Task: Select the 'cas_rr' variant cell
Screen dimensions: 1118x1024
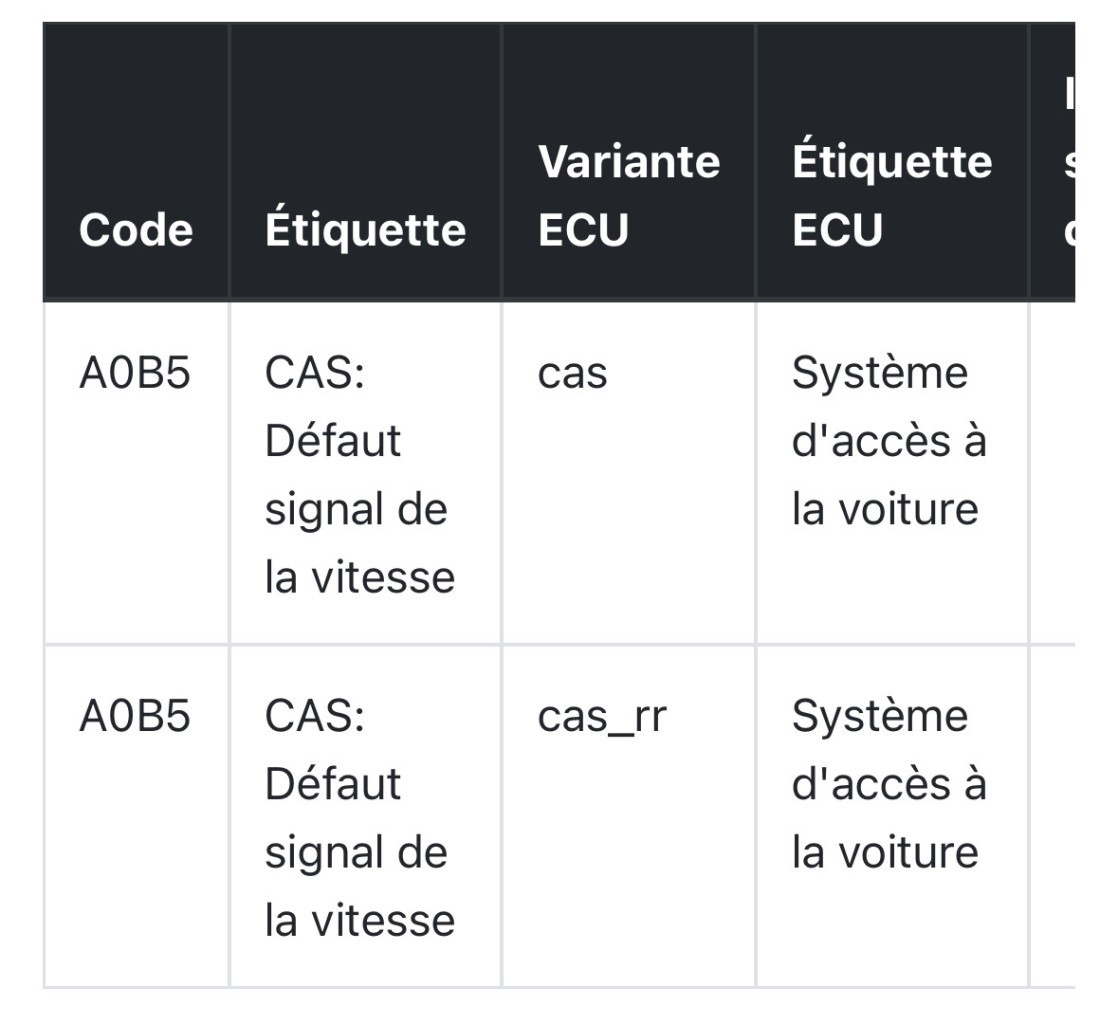Action: click(602, 717)
